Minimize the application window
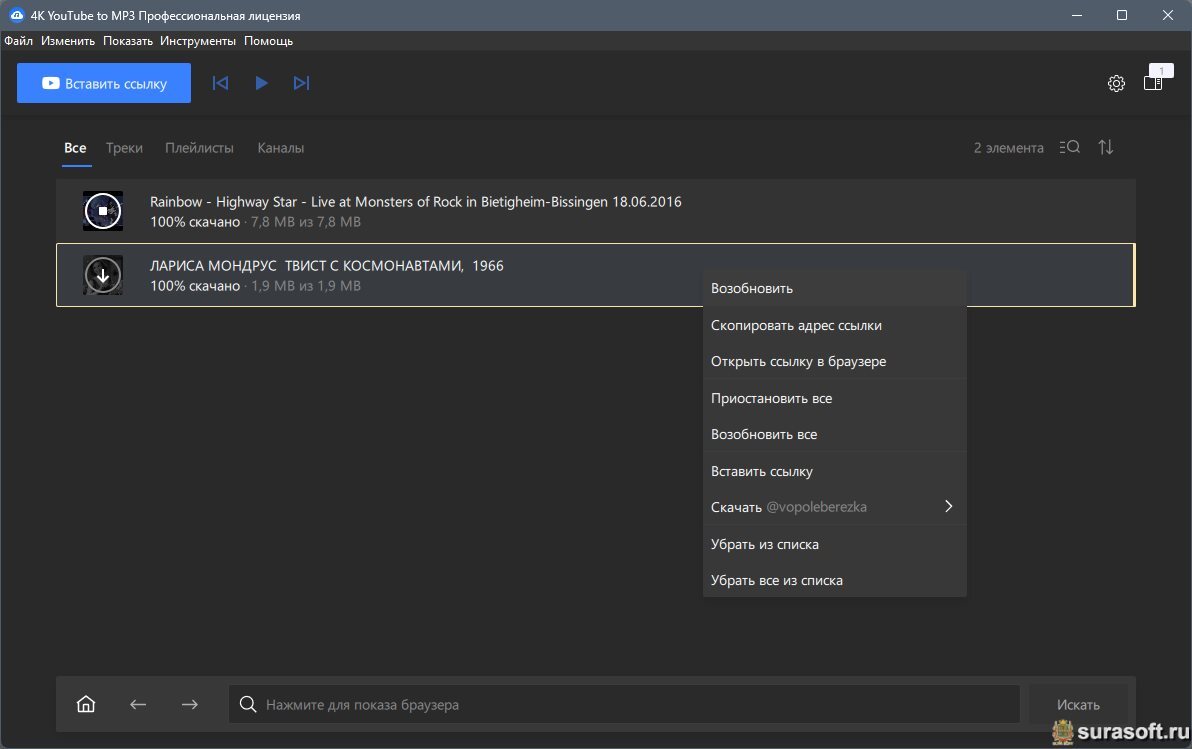Viewport: 1192px width, 749px height. click(1076, 15)
